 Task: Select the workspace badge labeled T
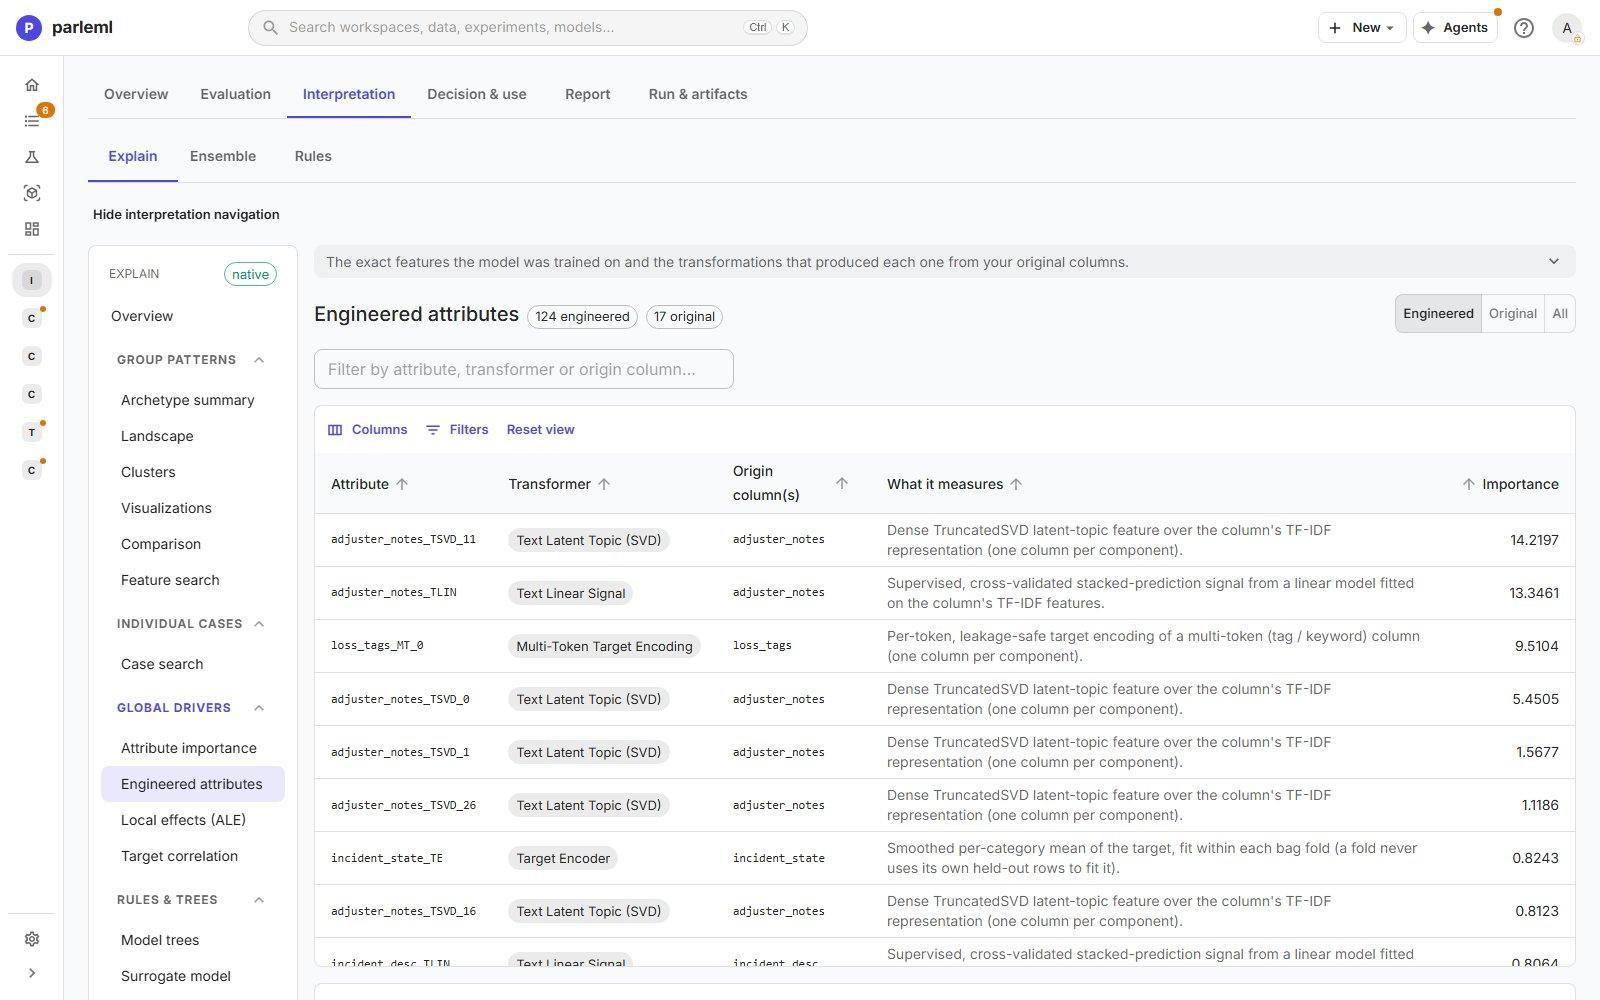tap(32, 432)
